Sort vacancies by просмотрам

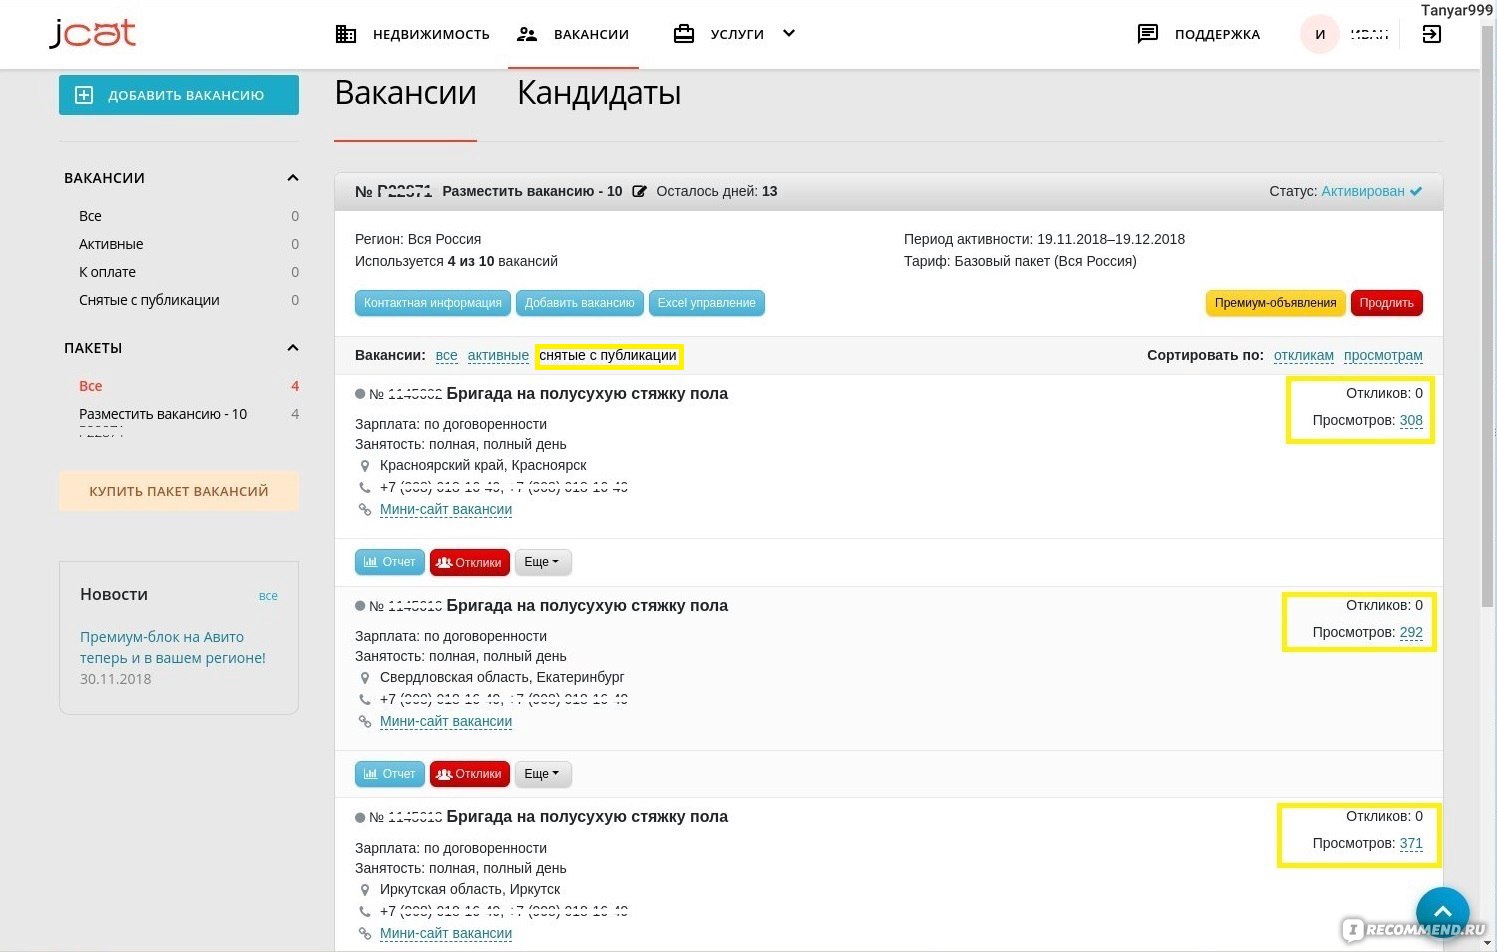click(x=1383, y=355)
